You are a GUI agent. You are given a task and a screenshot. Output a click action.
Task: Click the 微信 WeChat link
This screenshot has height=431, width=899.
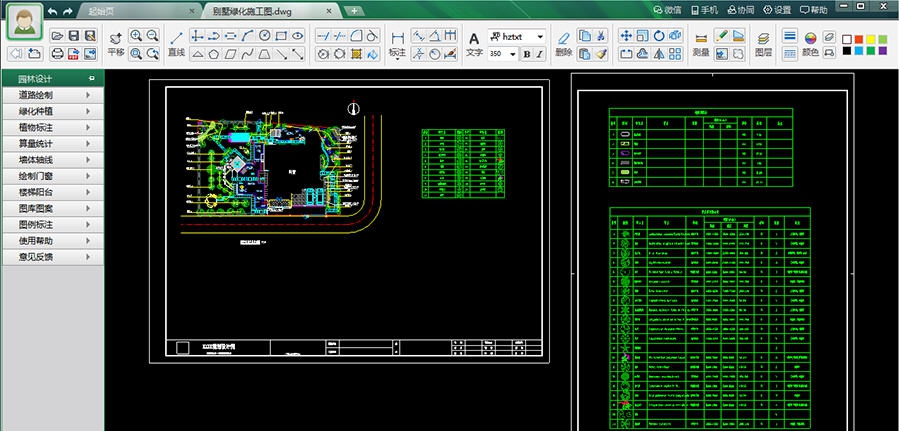(x=666, y=10)
